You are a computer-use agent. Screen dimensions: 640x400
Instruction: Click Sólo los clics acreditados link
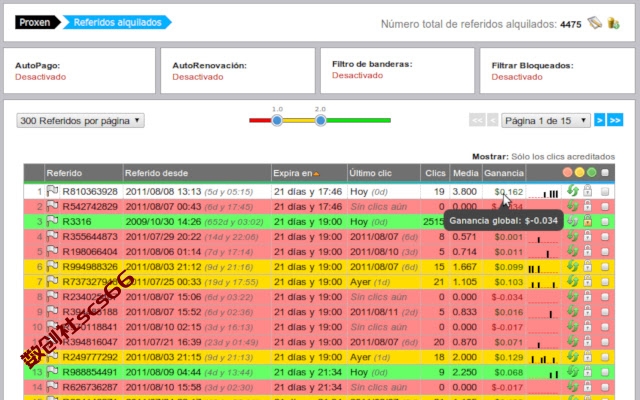(563, 156)
